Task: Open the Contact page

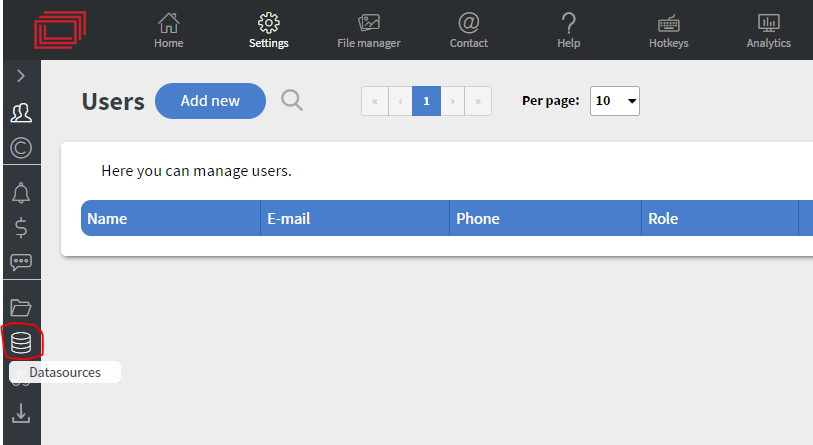Action: (469, 31)
